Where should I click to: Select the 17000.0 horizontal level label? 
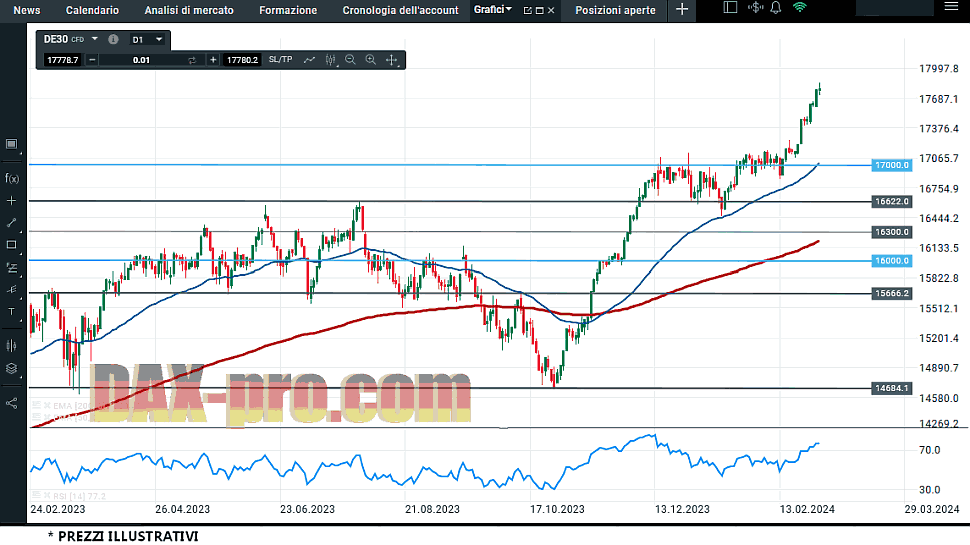pyautogui.click(x=891, y=165)
